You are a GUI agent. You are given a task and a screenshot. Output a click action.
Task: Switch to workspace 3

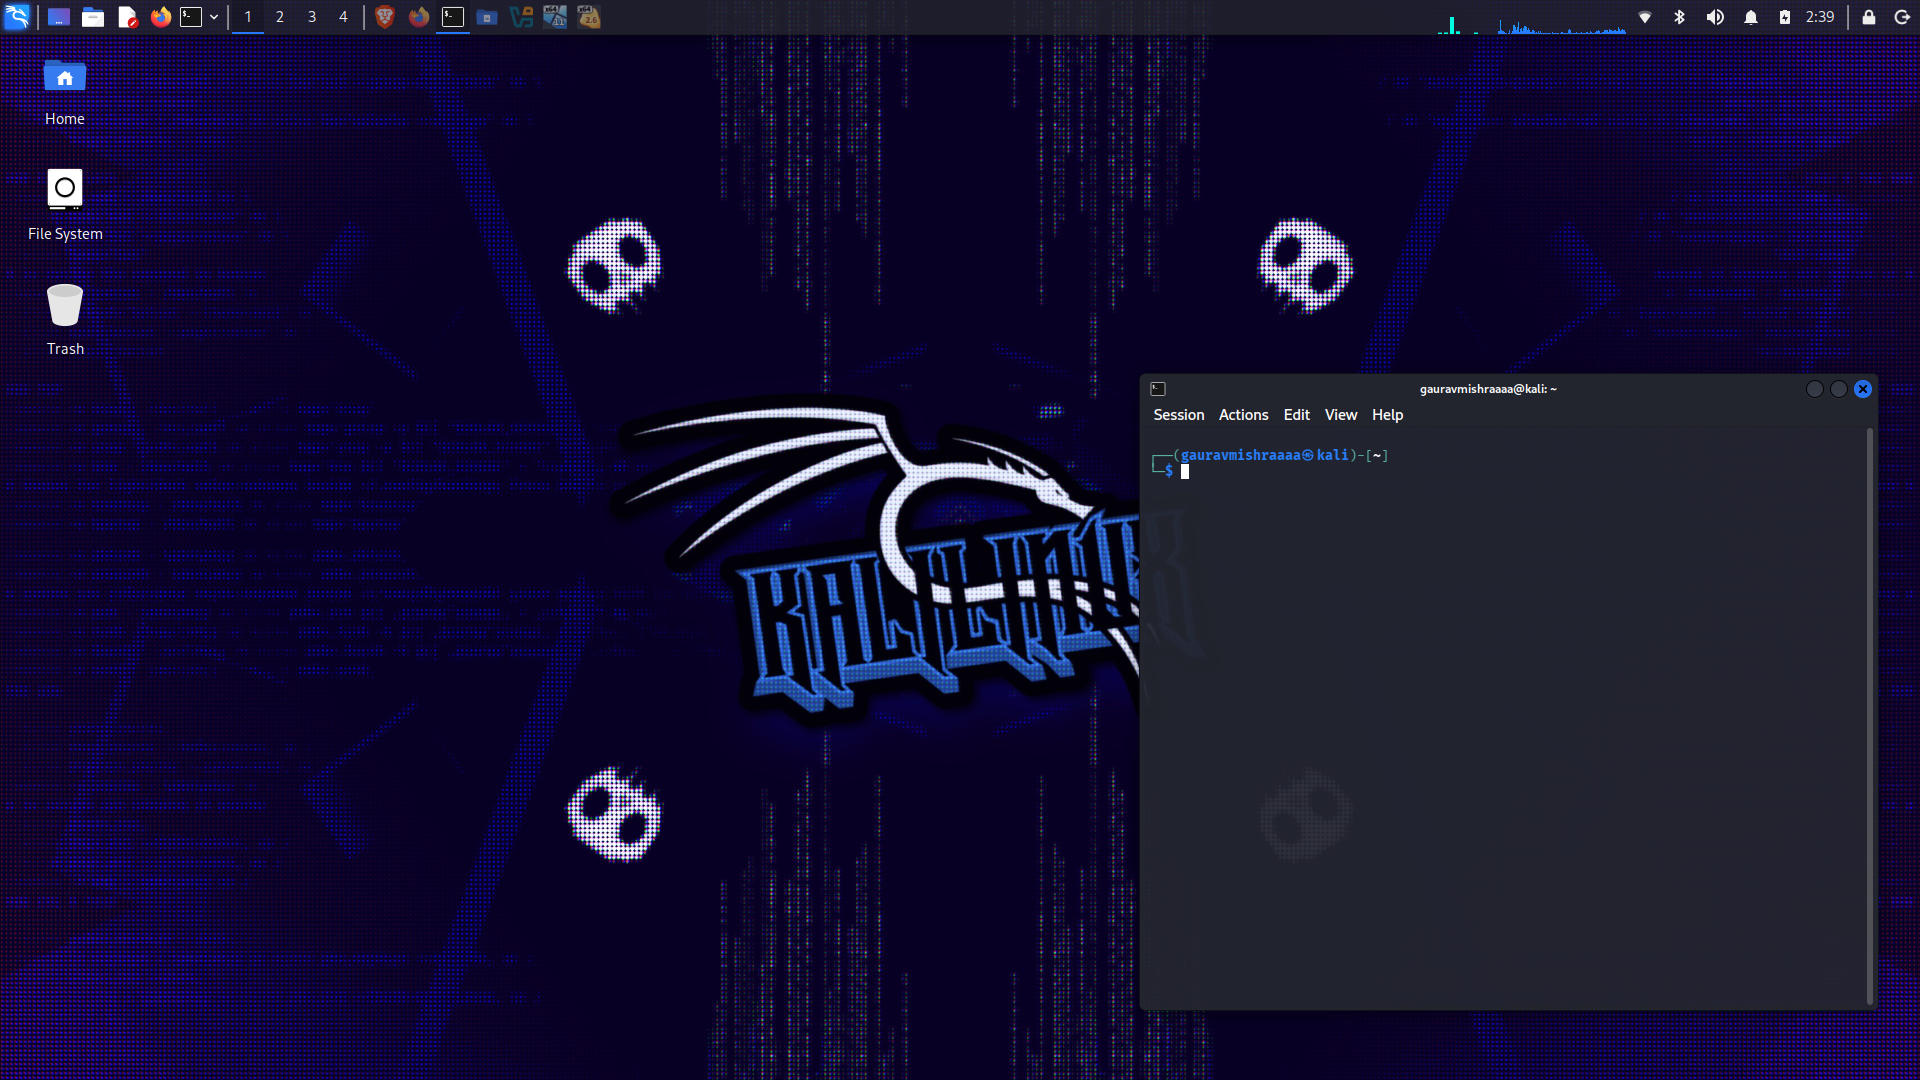(x=312, y=17)
